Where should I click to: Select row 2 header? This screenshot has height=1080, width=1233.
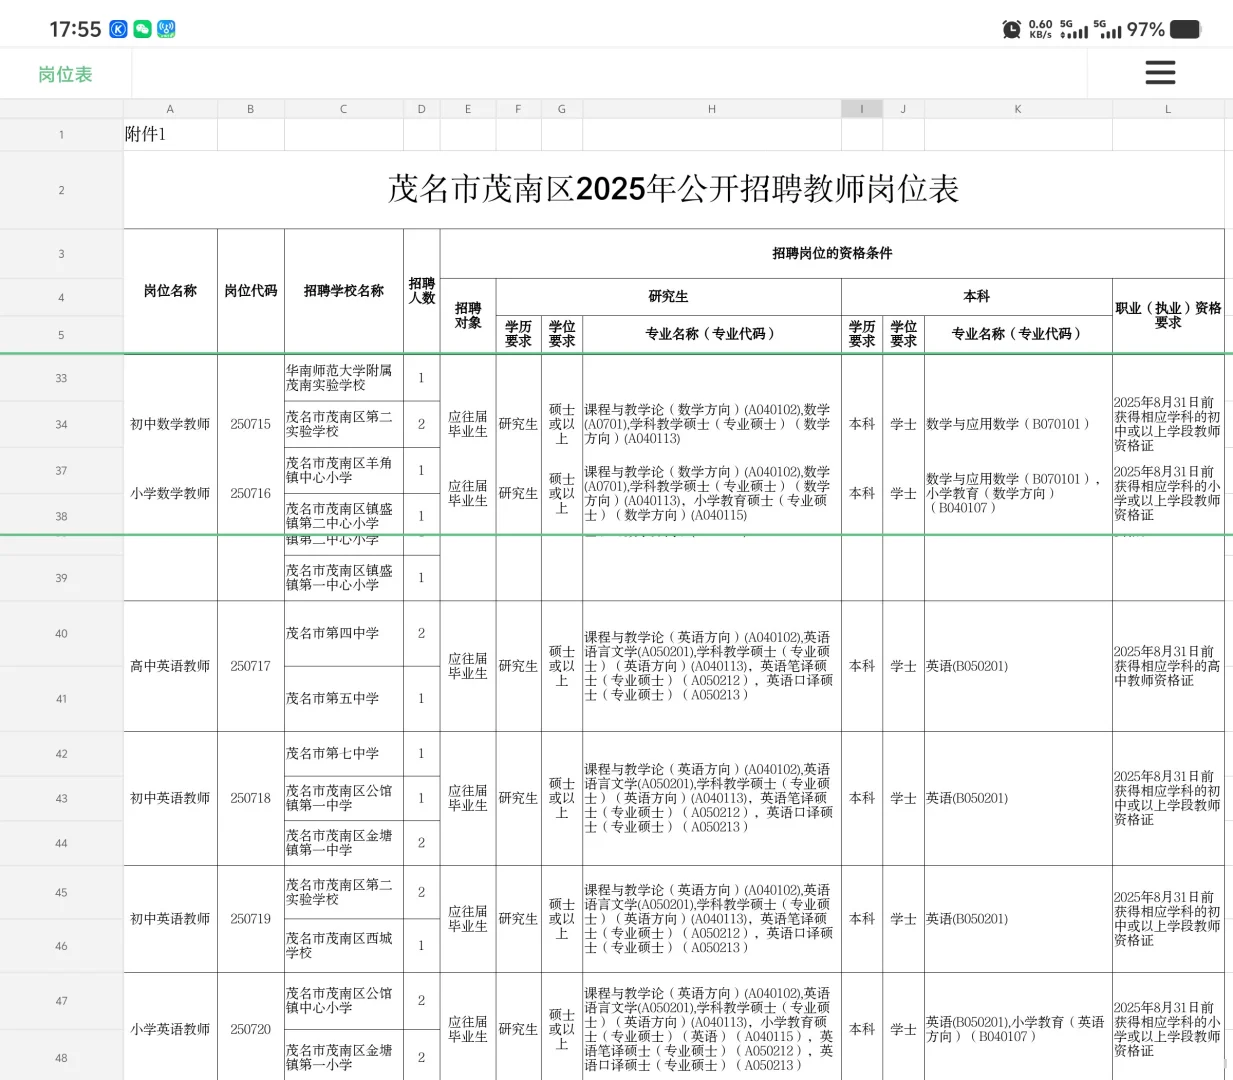(61, 190)
